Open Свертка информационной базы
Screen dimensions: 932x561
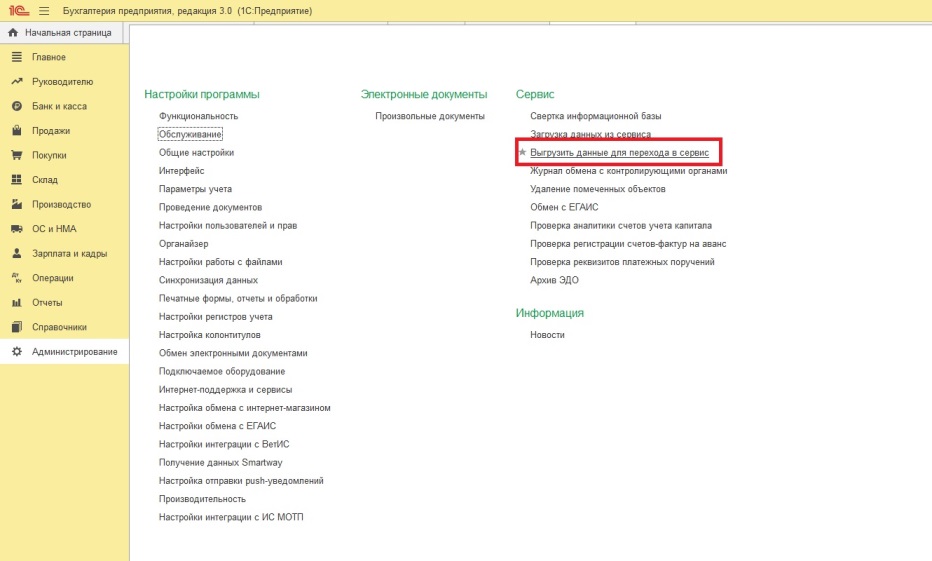[596, 116]
